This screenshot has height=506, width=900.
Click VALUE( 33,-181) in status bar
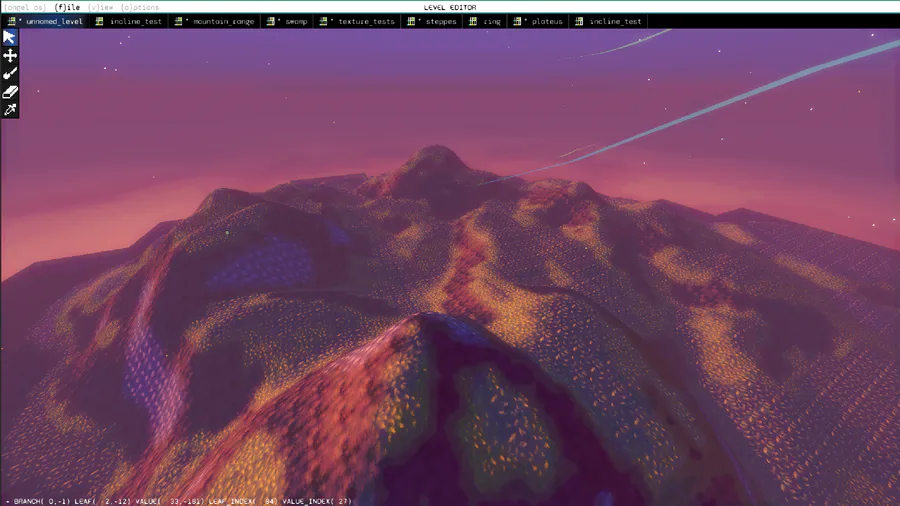[x=169, y=501]
